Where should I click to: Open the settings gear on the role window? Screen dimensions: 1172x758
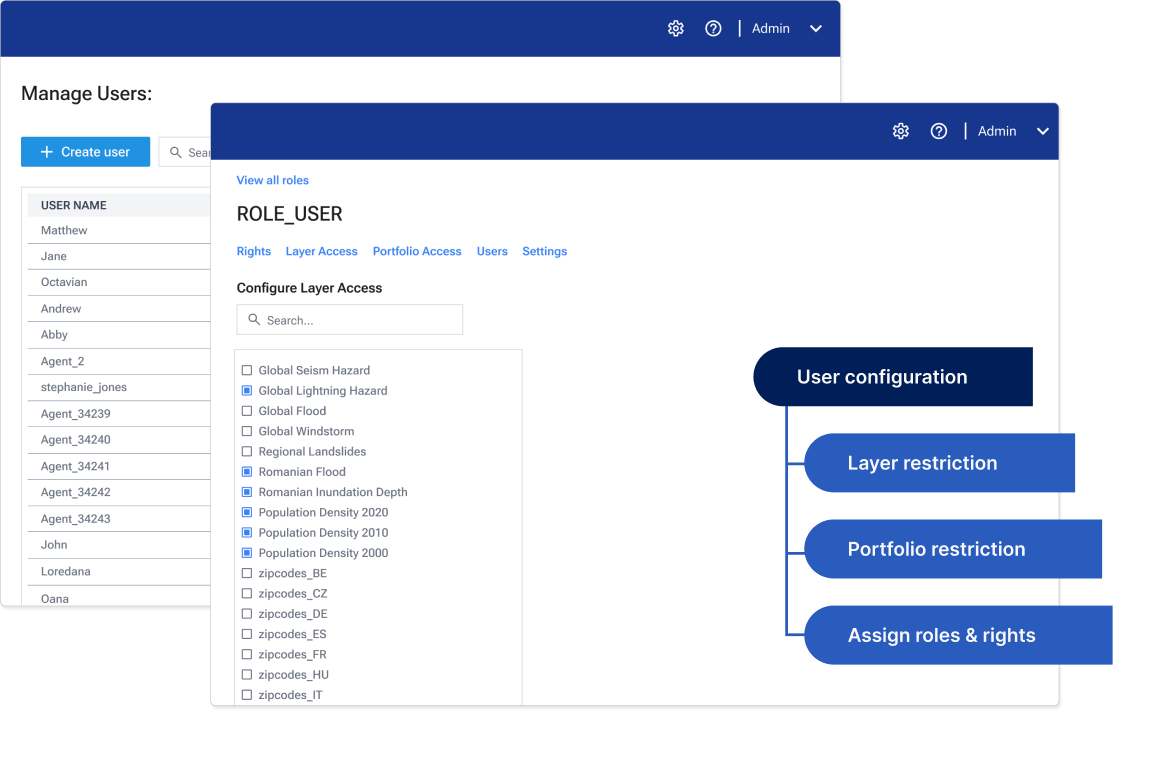900,130
